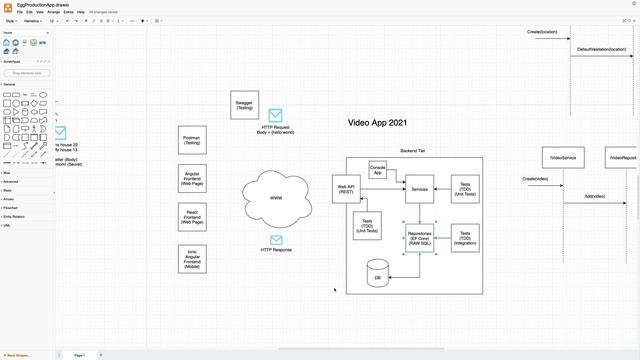The height and width of the screenshot is (360, 640).
Task: Select the DB cylinder in Backend Tier
Action: [378, 273]
